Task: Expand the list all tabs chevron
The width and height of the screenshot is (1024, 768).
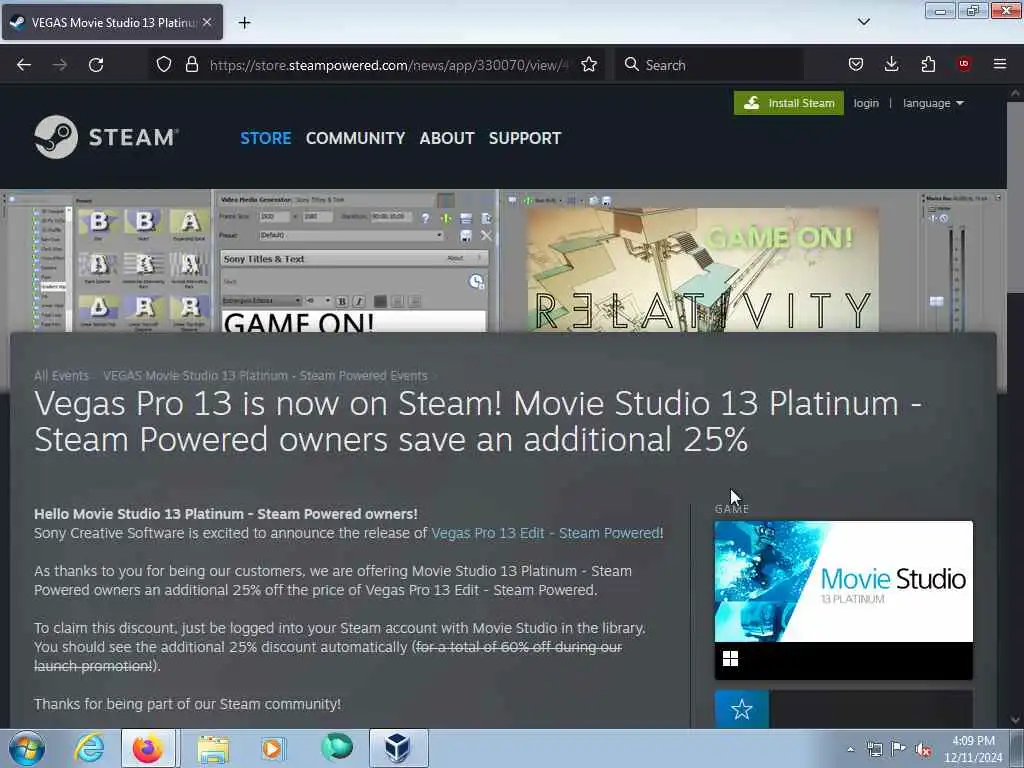Action: click(863, 22)
